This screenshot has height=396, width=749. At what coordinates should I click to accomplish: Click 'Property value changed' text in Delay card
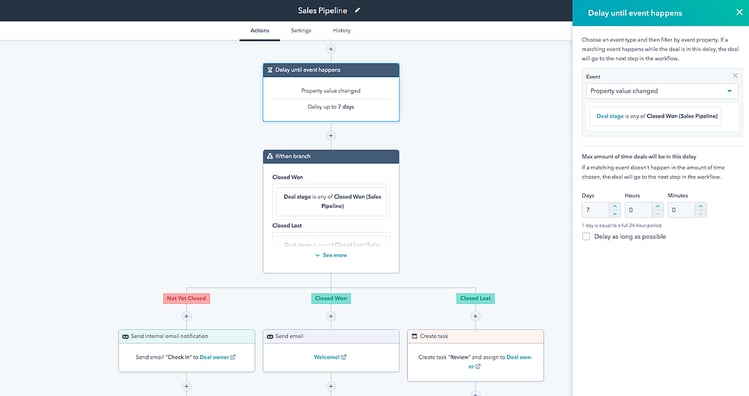(x=331, y=91)
